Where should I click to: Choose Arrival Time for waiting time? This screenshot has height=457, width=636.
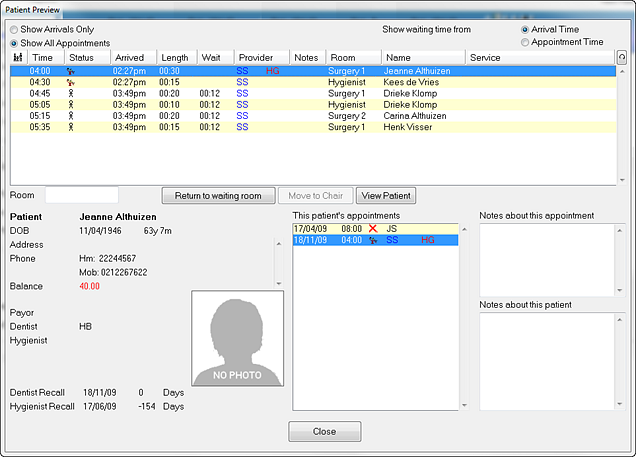(525, 30)
